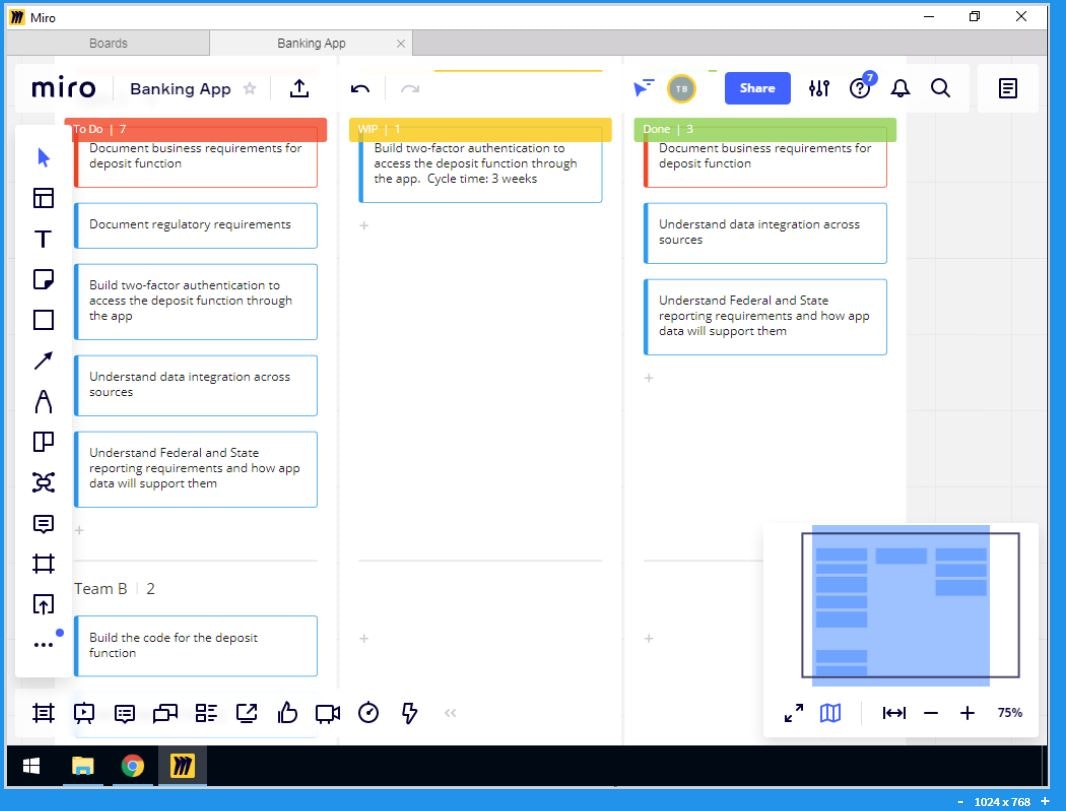Open the timer icon
This screenshot has height=811, width=1066.
click(x=368, y=712)
